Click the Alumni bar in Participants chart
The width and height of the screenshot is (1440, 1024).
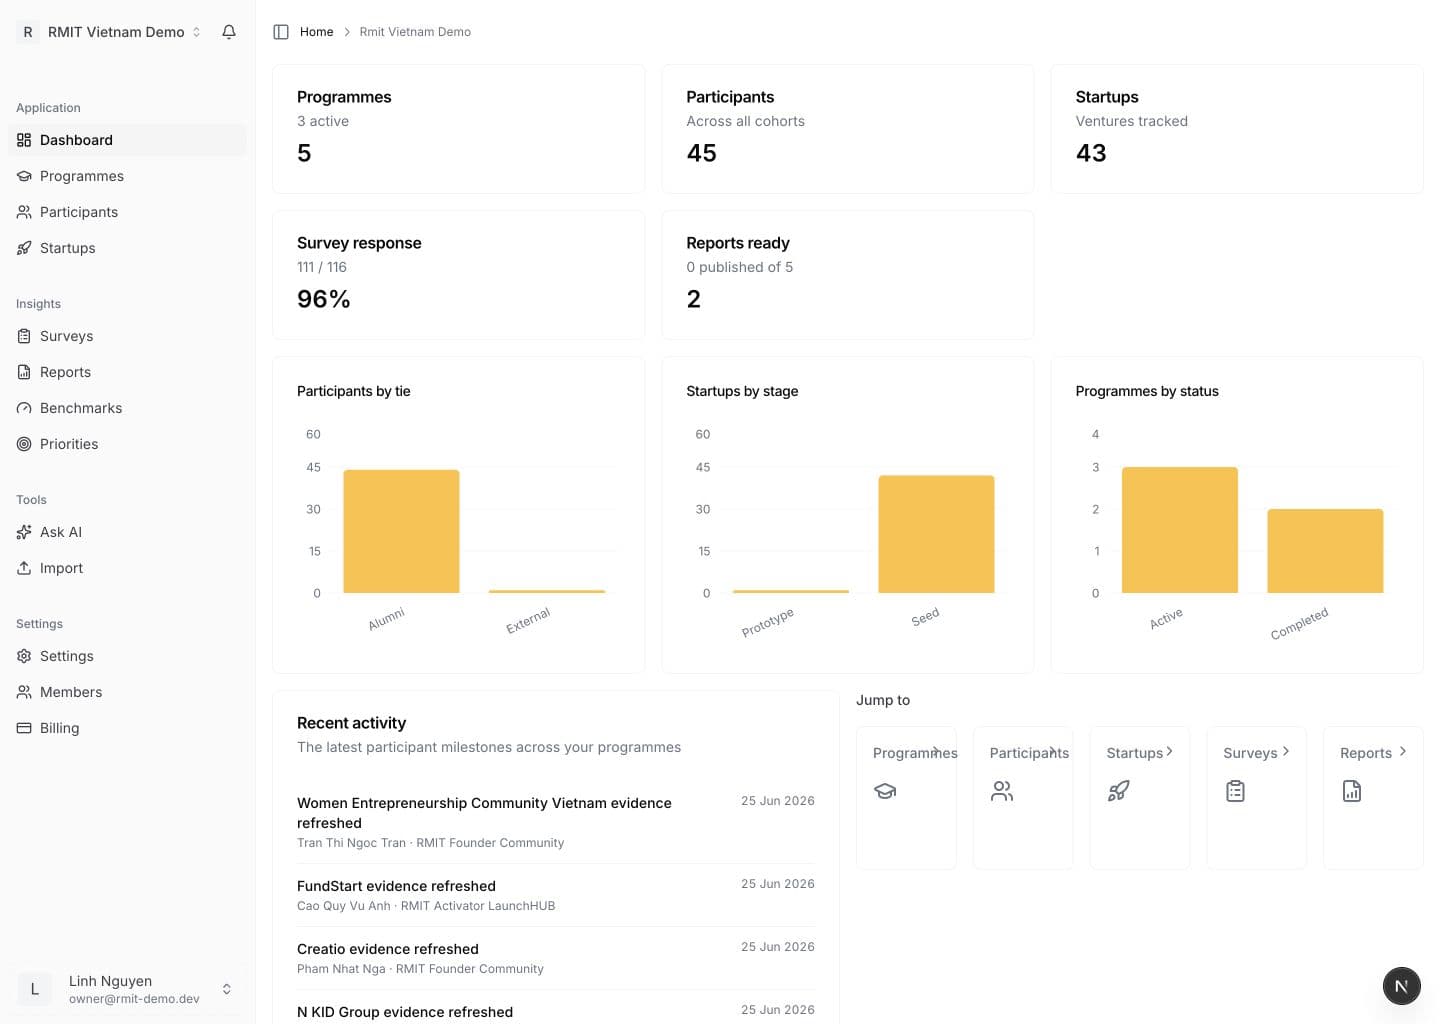point(401,531)
